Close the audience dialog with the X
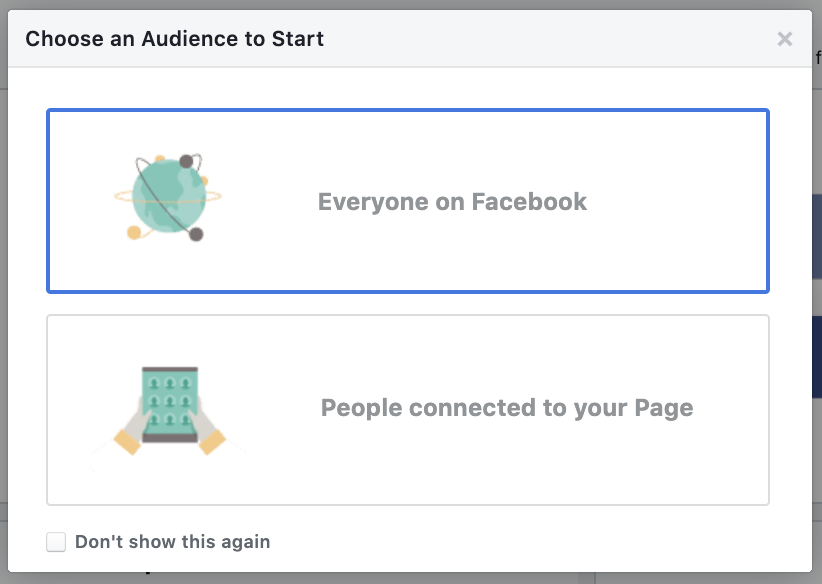Viewport: 822px width, 584px height. (785, 39)
